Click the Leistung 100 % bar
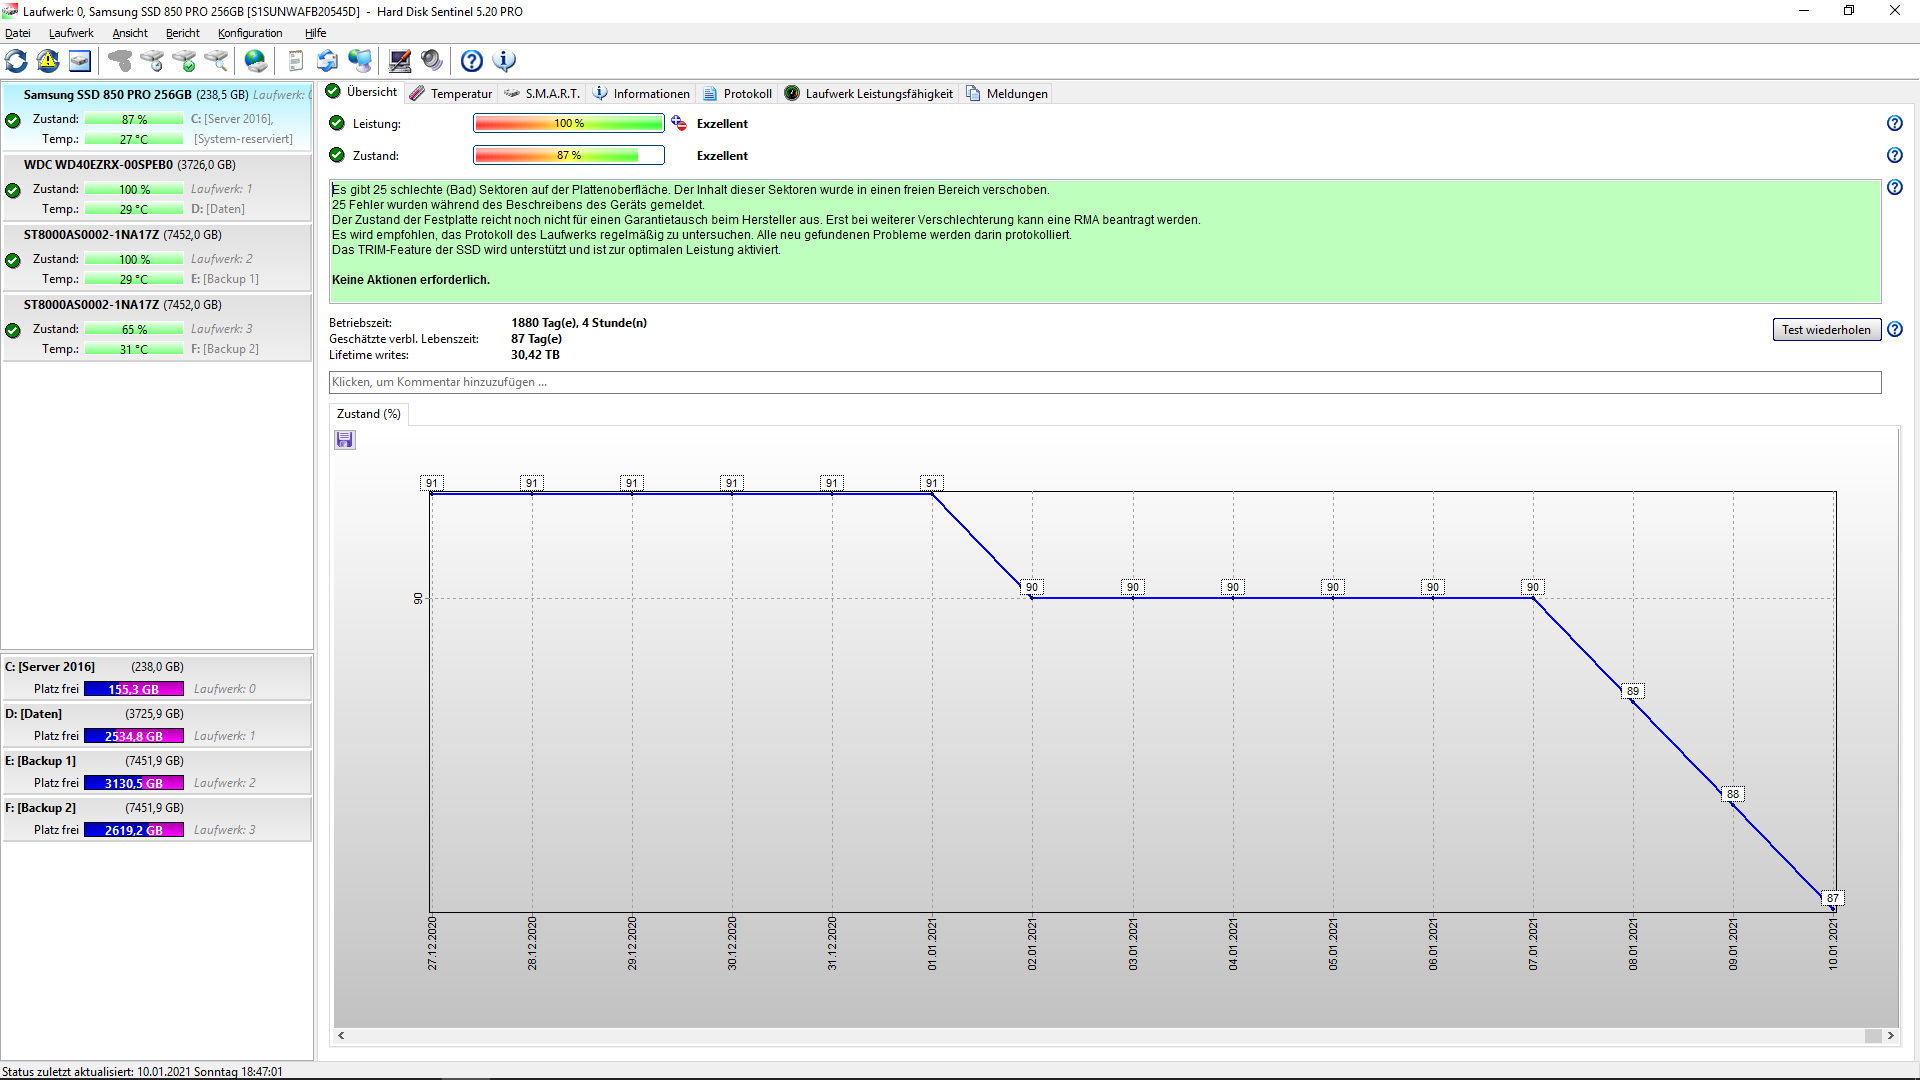Screen dimensions: 1920x1080 tap(568, 123)
